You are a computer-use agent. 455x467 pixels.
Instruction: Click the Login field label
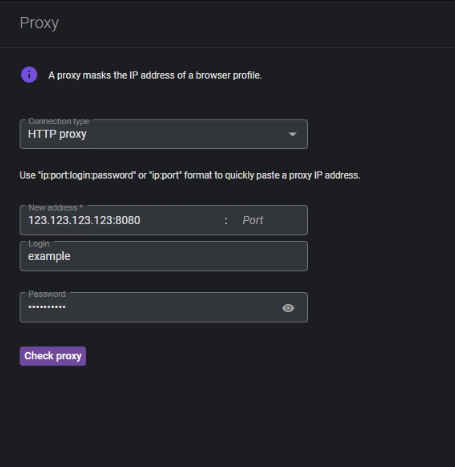pyautogui.click(x=39, y=244)
